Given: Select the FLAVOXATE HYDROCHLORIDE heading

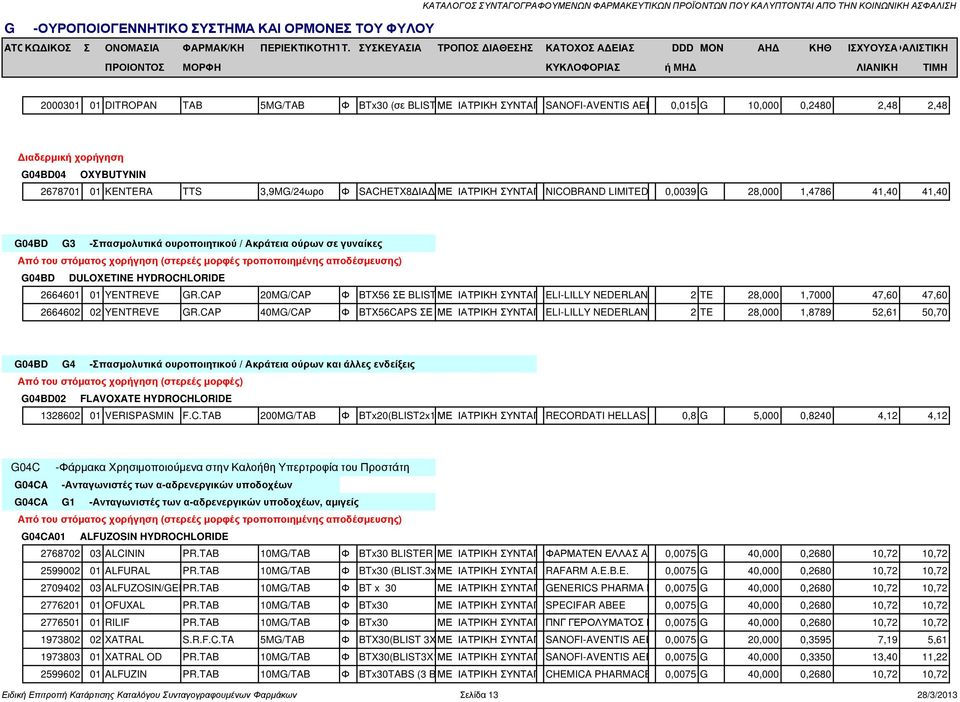Looking at the screenshot, I should pos(156,398).
